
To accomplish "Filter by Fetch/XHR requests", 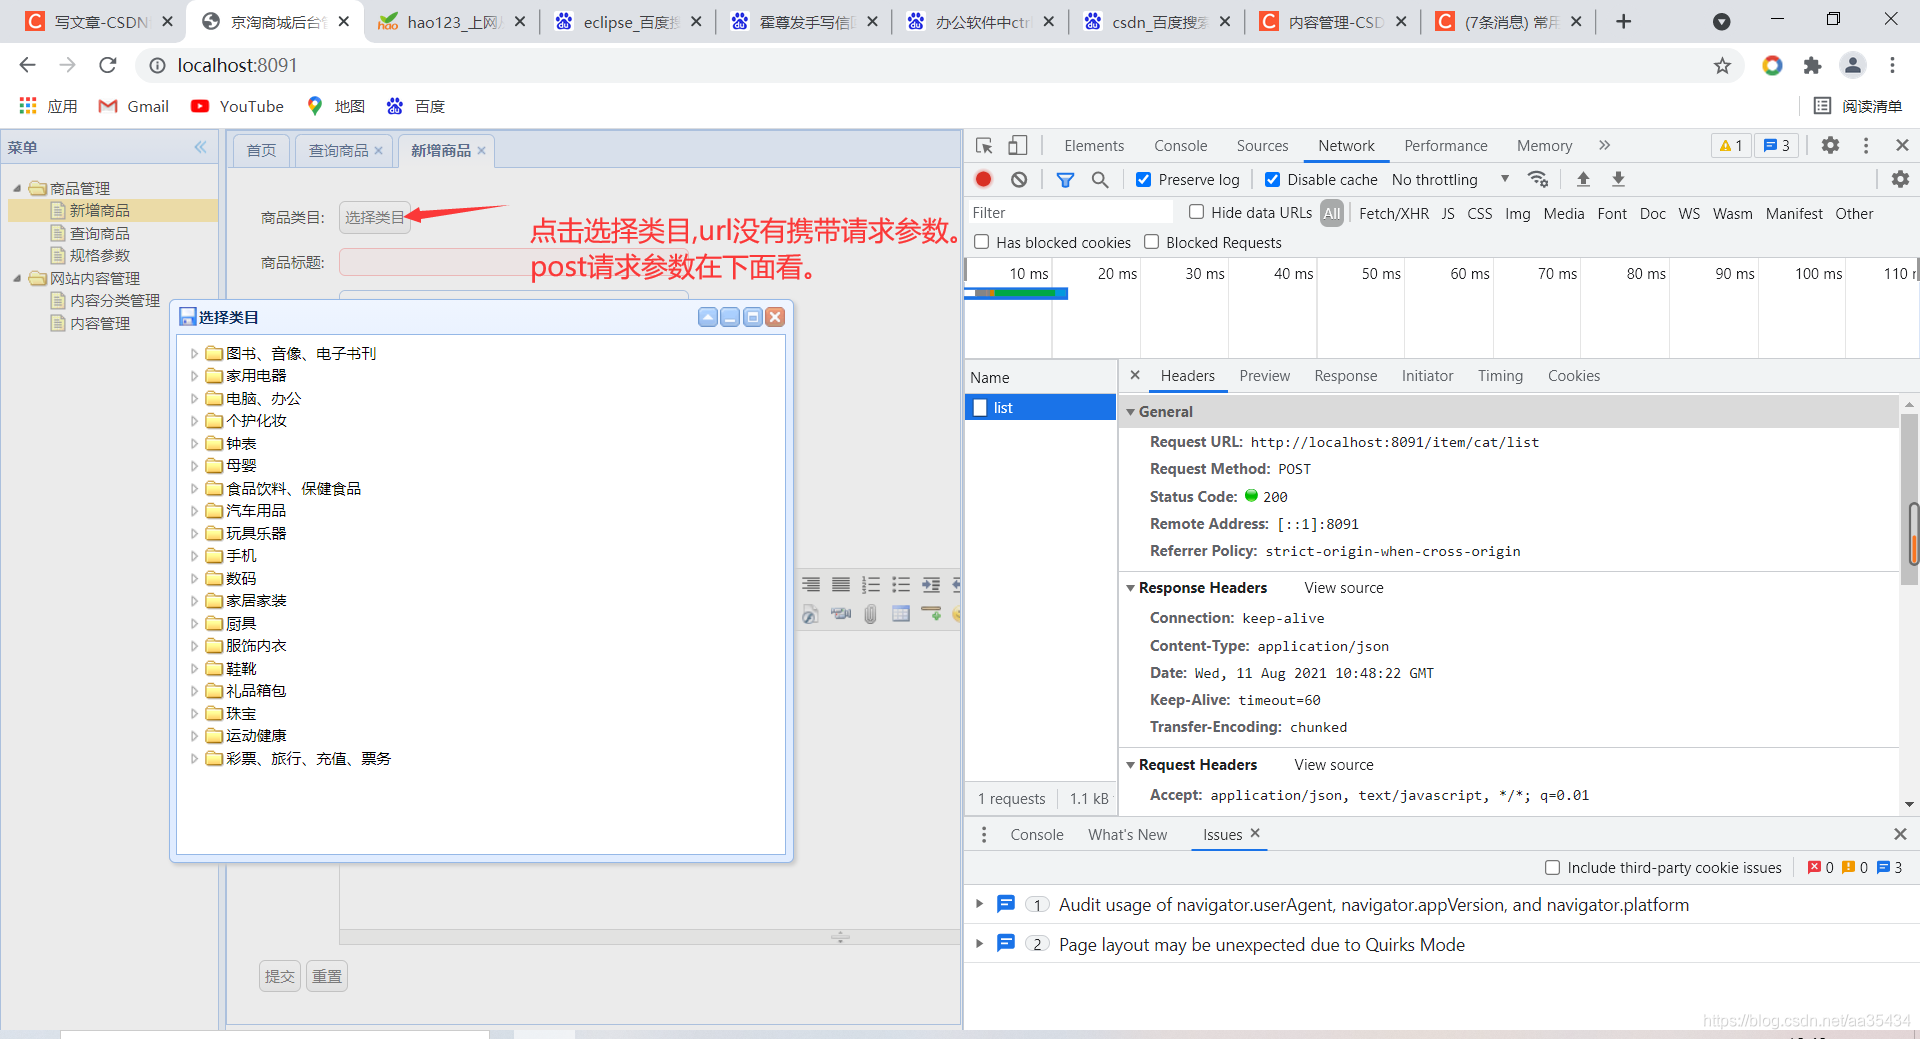I will click(1393, 213).
